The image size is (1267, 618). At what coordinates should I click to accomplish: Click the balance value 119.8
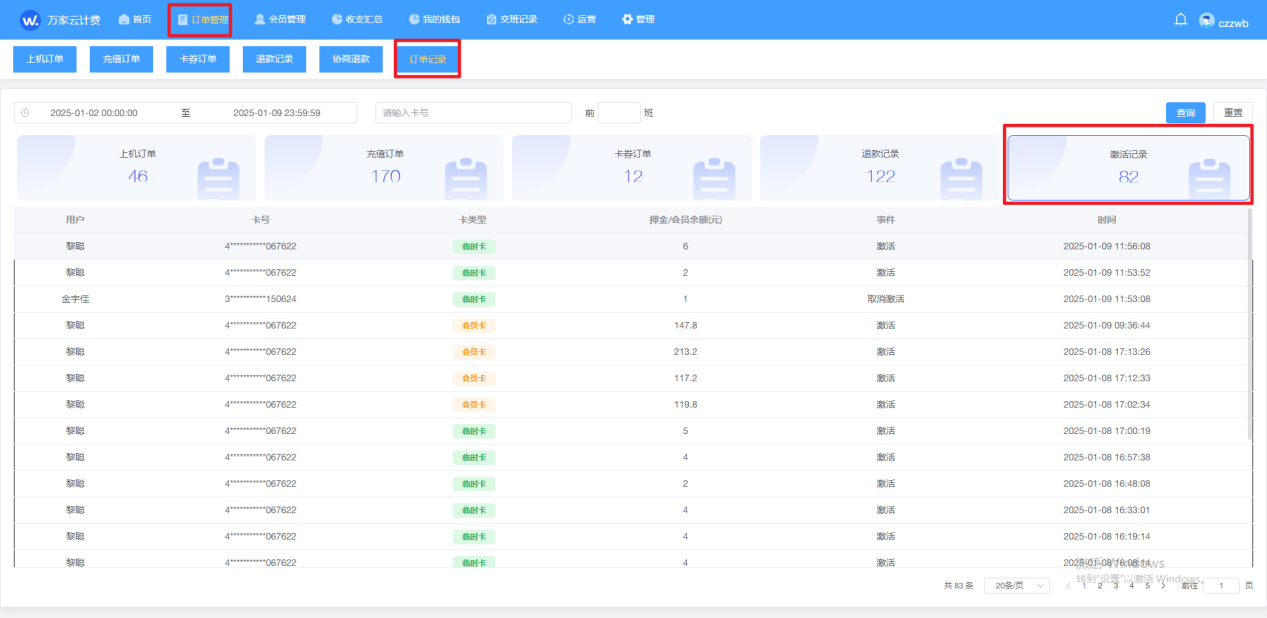pos(685,404)
